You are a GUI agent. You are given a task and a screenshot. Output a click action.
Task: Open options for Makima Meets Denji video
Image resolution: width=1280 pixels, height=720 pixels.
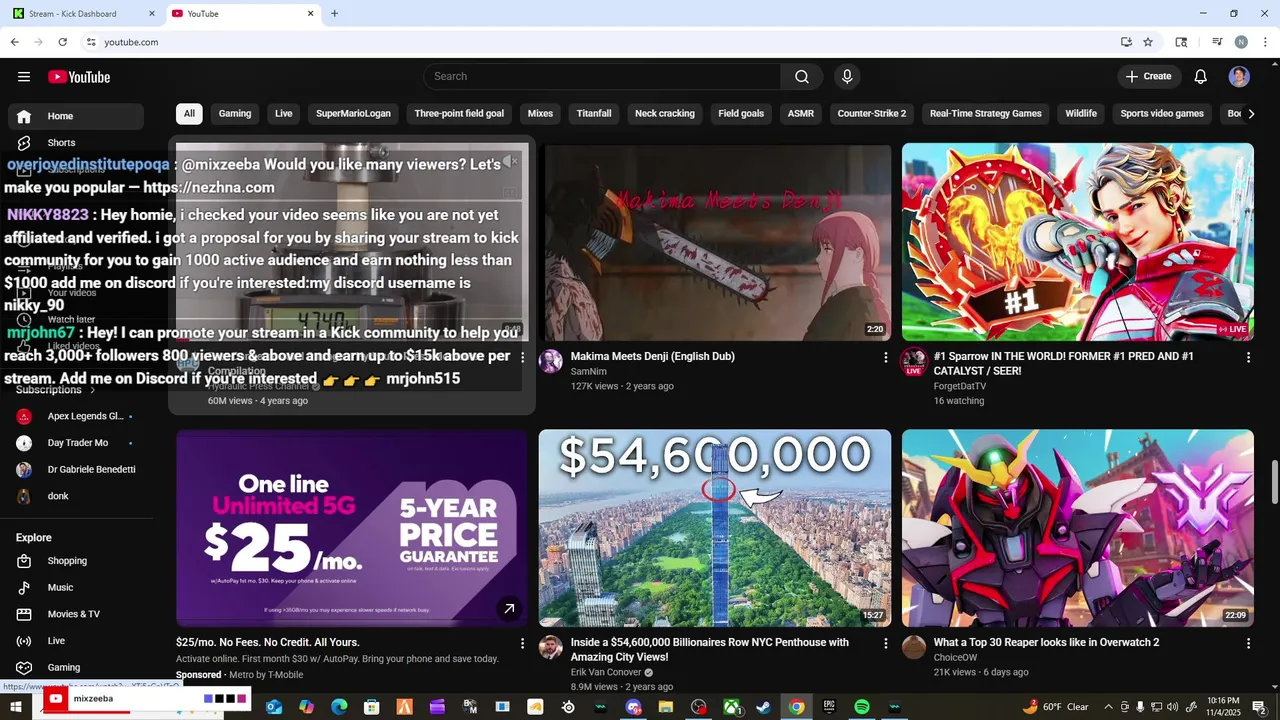point(885,357)
